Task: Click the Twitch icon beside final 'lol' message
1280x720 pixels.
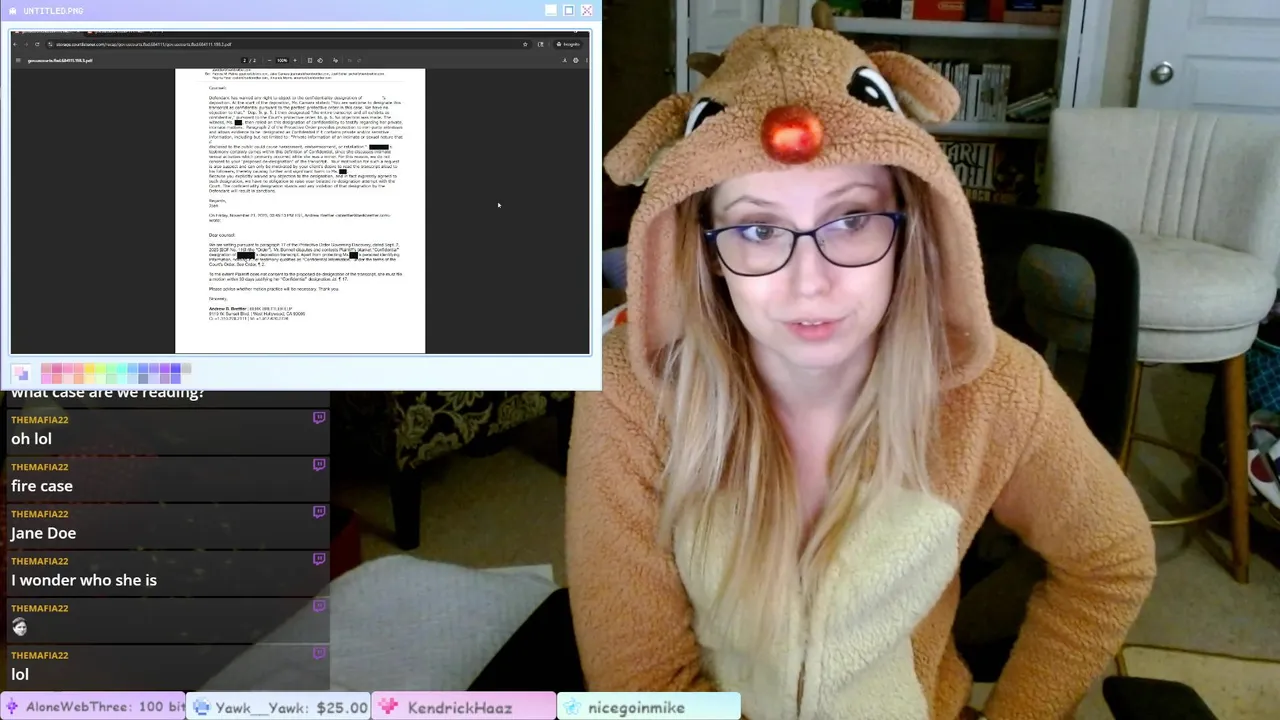Action: (319, 653)
